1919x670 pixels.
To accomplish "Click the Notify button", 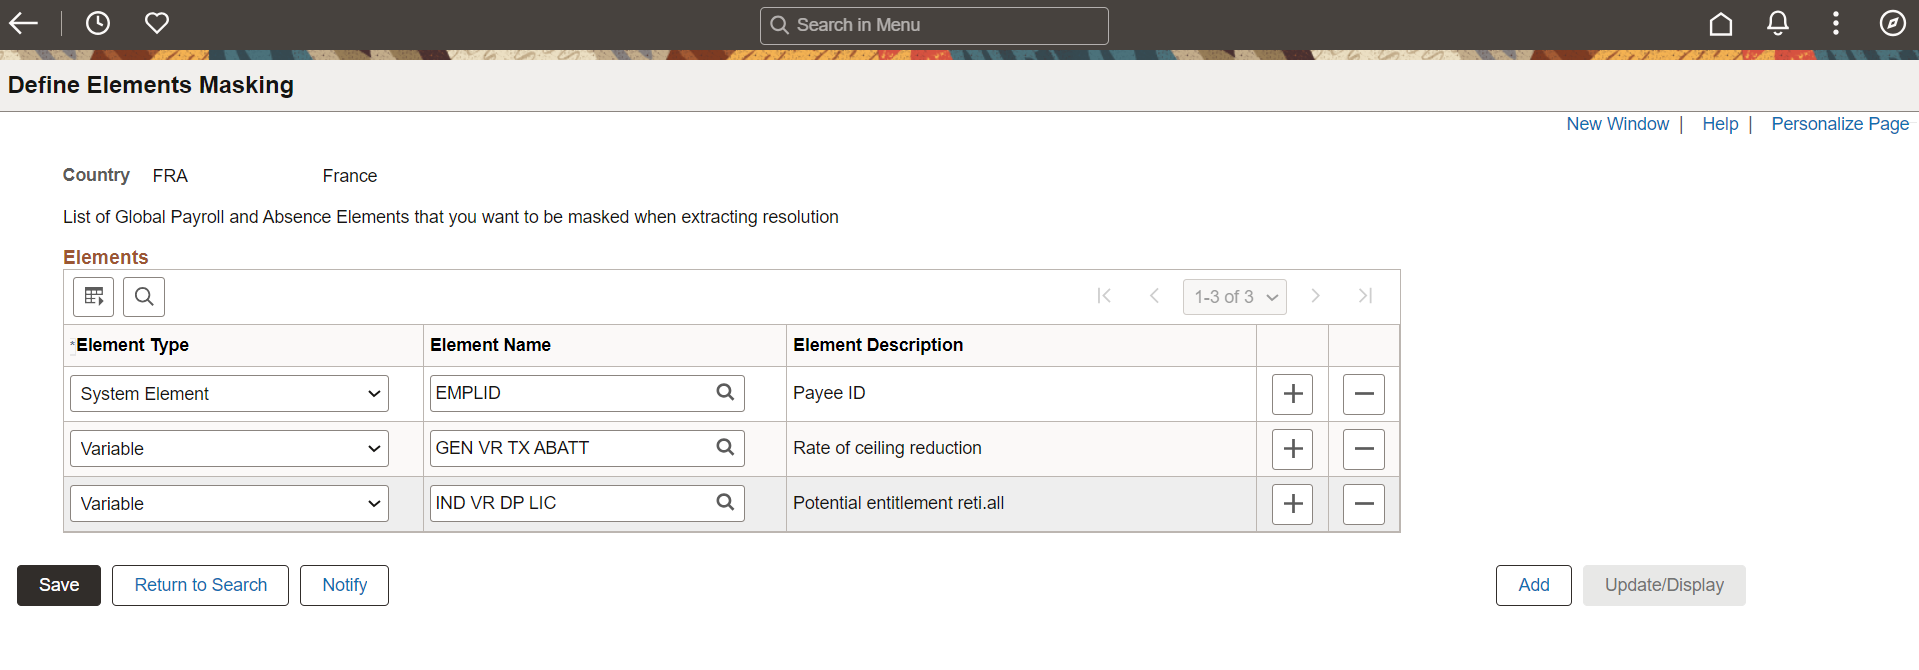I will (344, 585).
